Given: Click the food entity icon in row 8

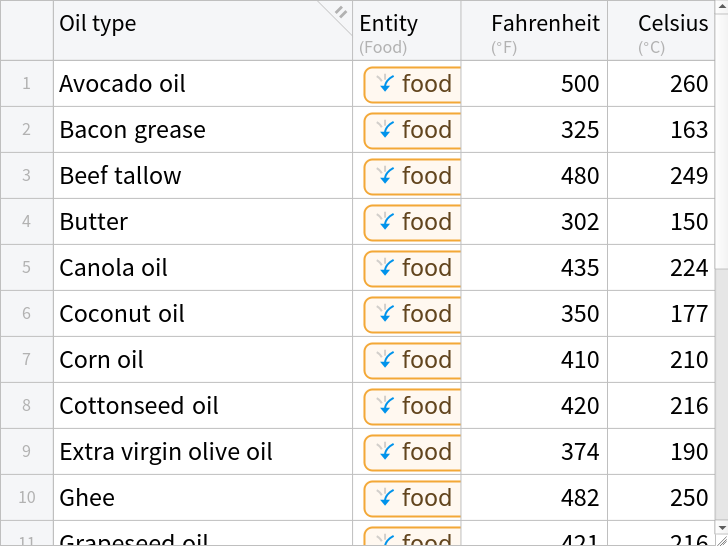Looking at the screenshot, I should pos(383,406).
